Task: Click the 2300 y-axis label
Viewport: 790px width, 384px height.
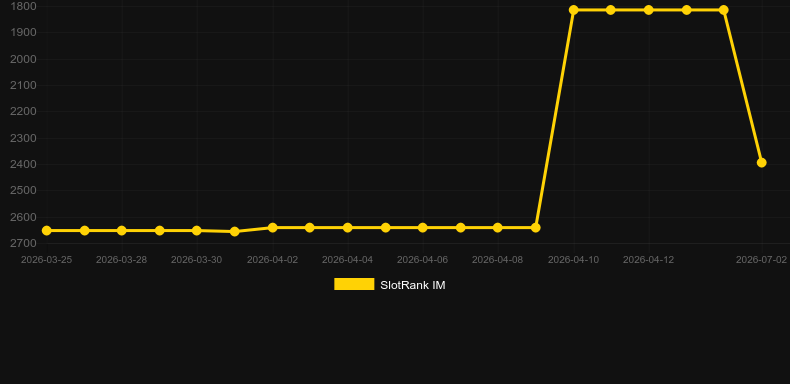Action: click(23, 138)
